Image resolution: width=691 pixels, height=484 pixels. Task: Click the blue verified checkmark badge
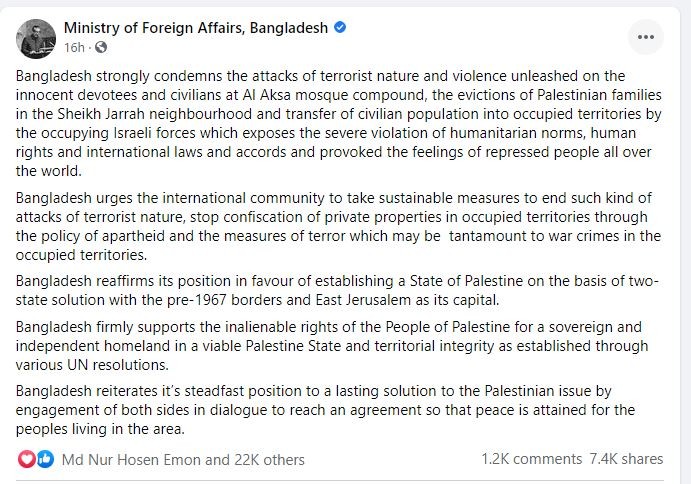340,27
